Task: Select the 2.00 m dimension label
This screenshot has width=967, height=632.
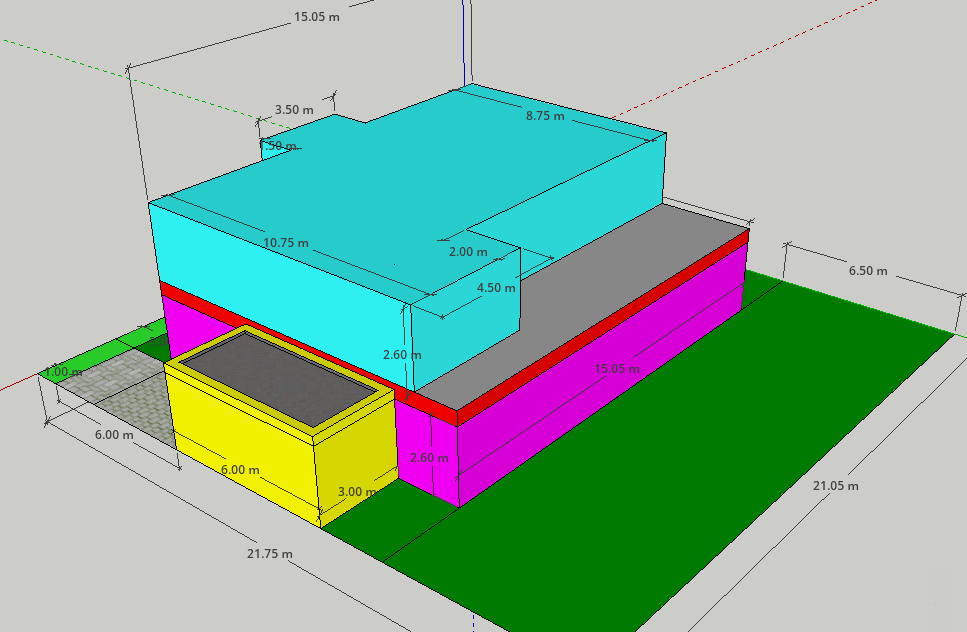Action: coord(467,252)
